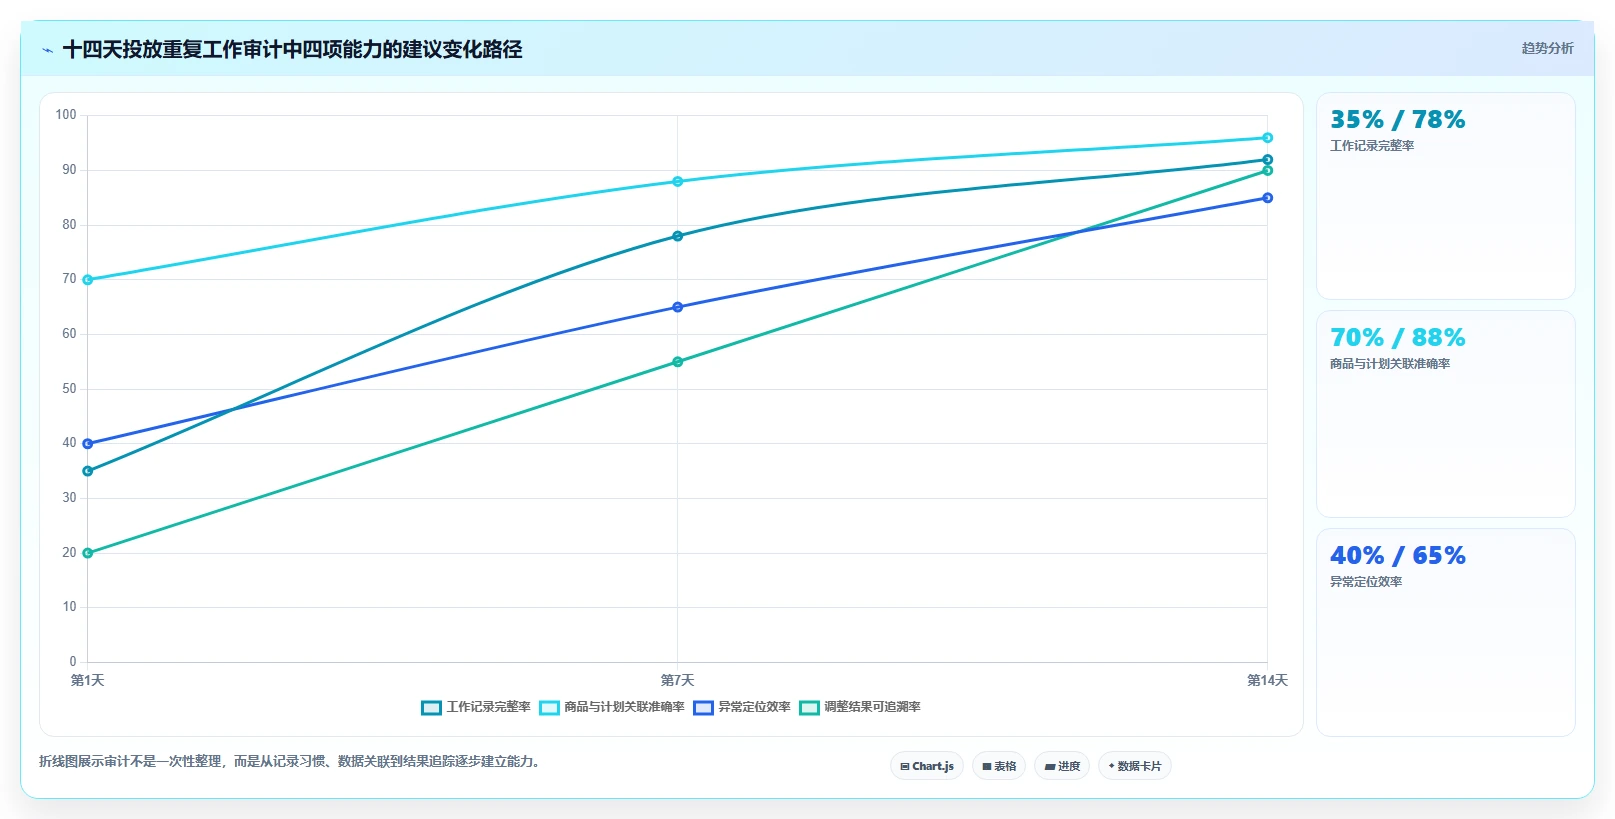Click the 工作记录完整率 card caption
The height and width of the screenshot is (819, 1615).
coord(1372,146)
